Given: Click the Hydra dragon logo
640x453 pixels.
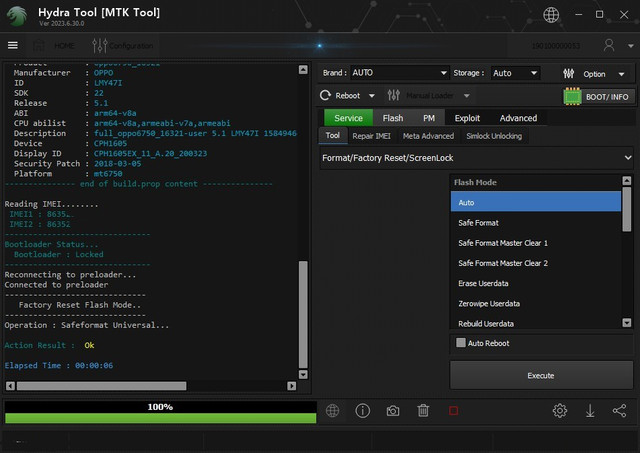Looking at the screenshot, I should [17, 16].
